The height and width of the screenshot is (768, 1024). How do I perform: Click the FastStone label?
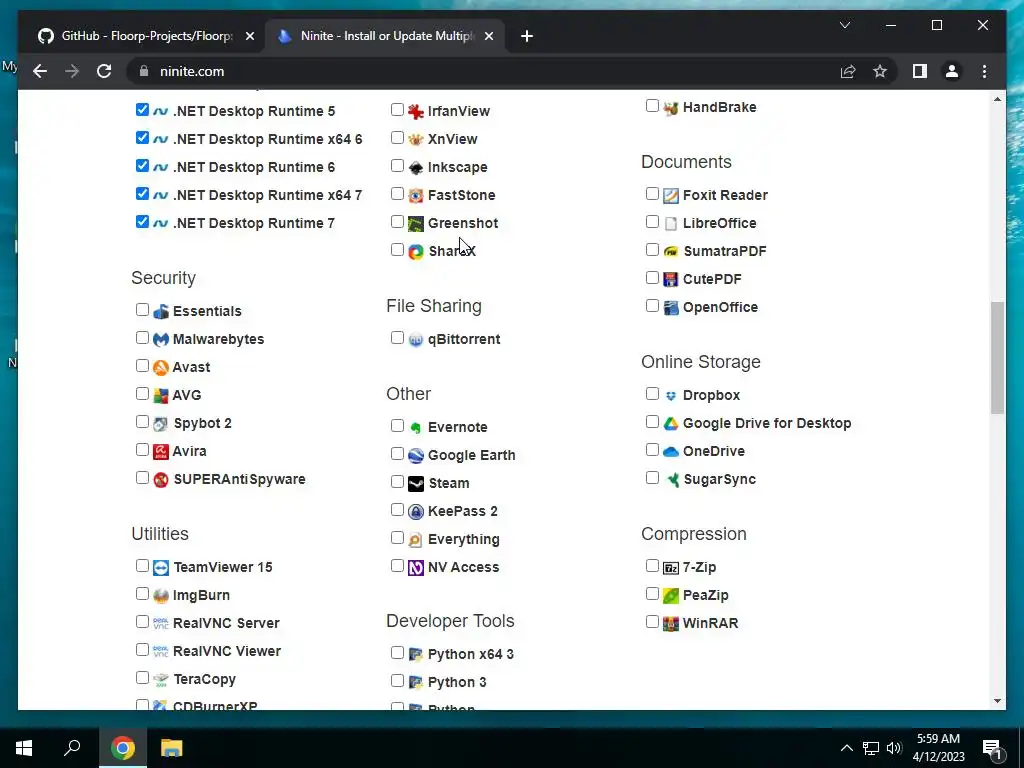(x=462, y=195)
